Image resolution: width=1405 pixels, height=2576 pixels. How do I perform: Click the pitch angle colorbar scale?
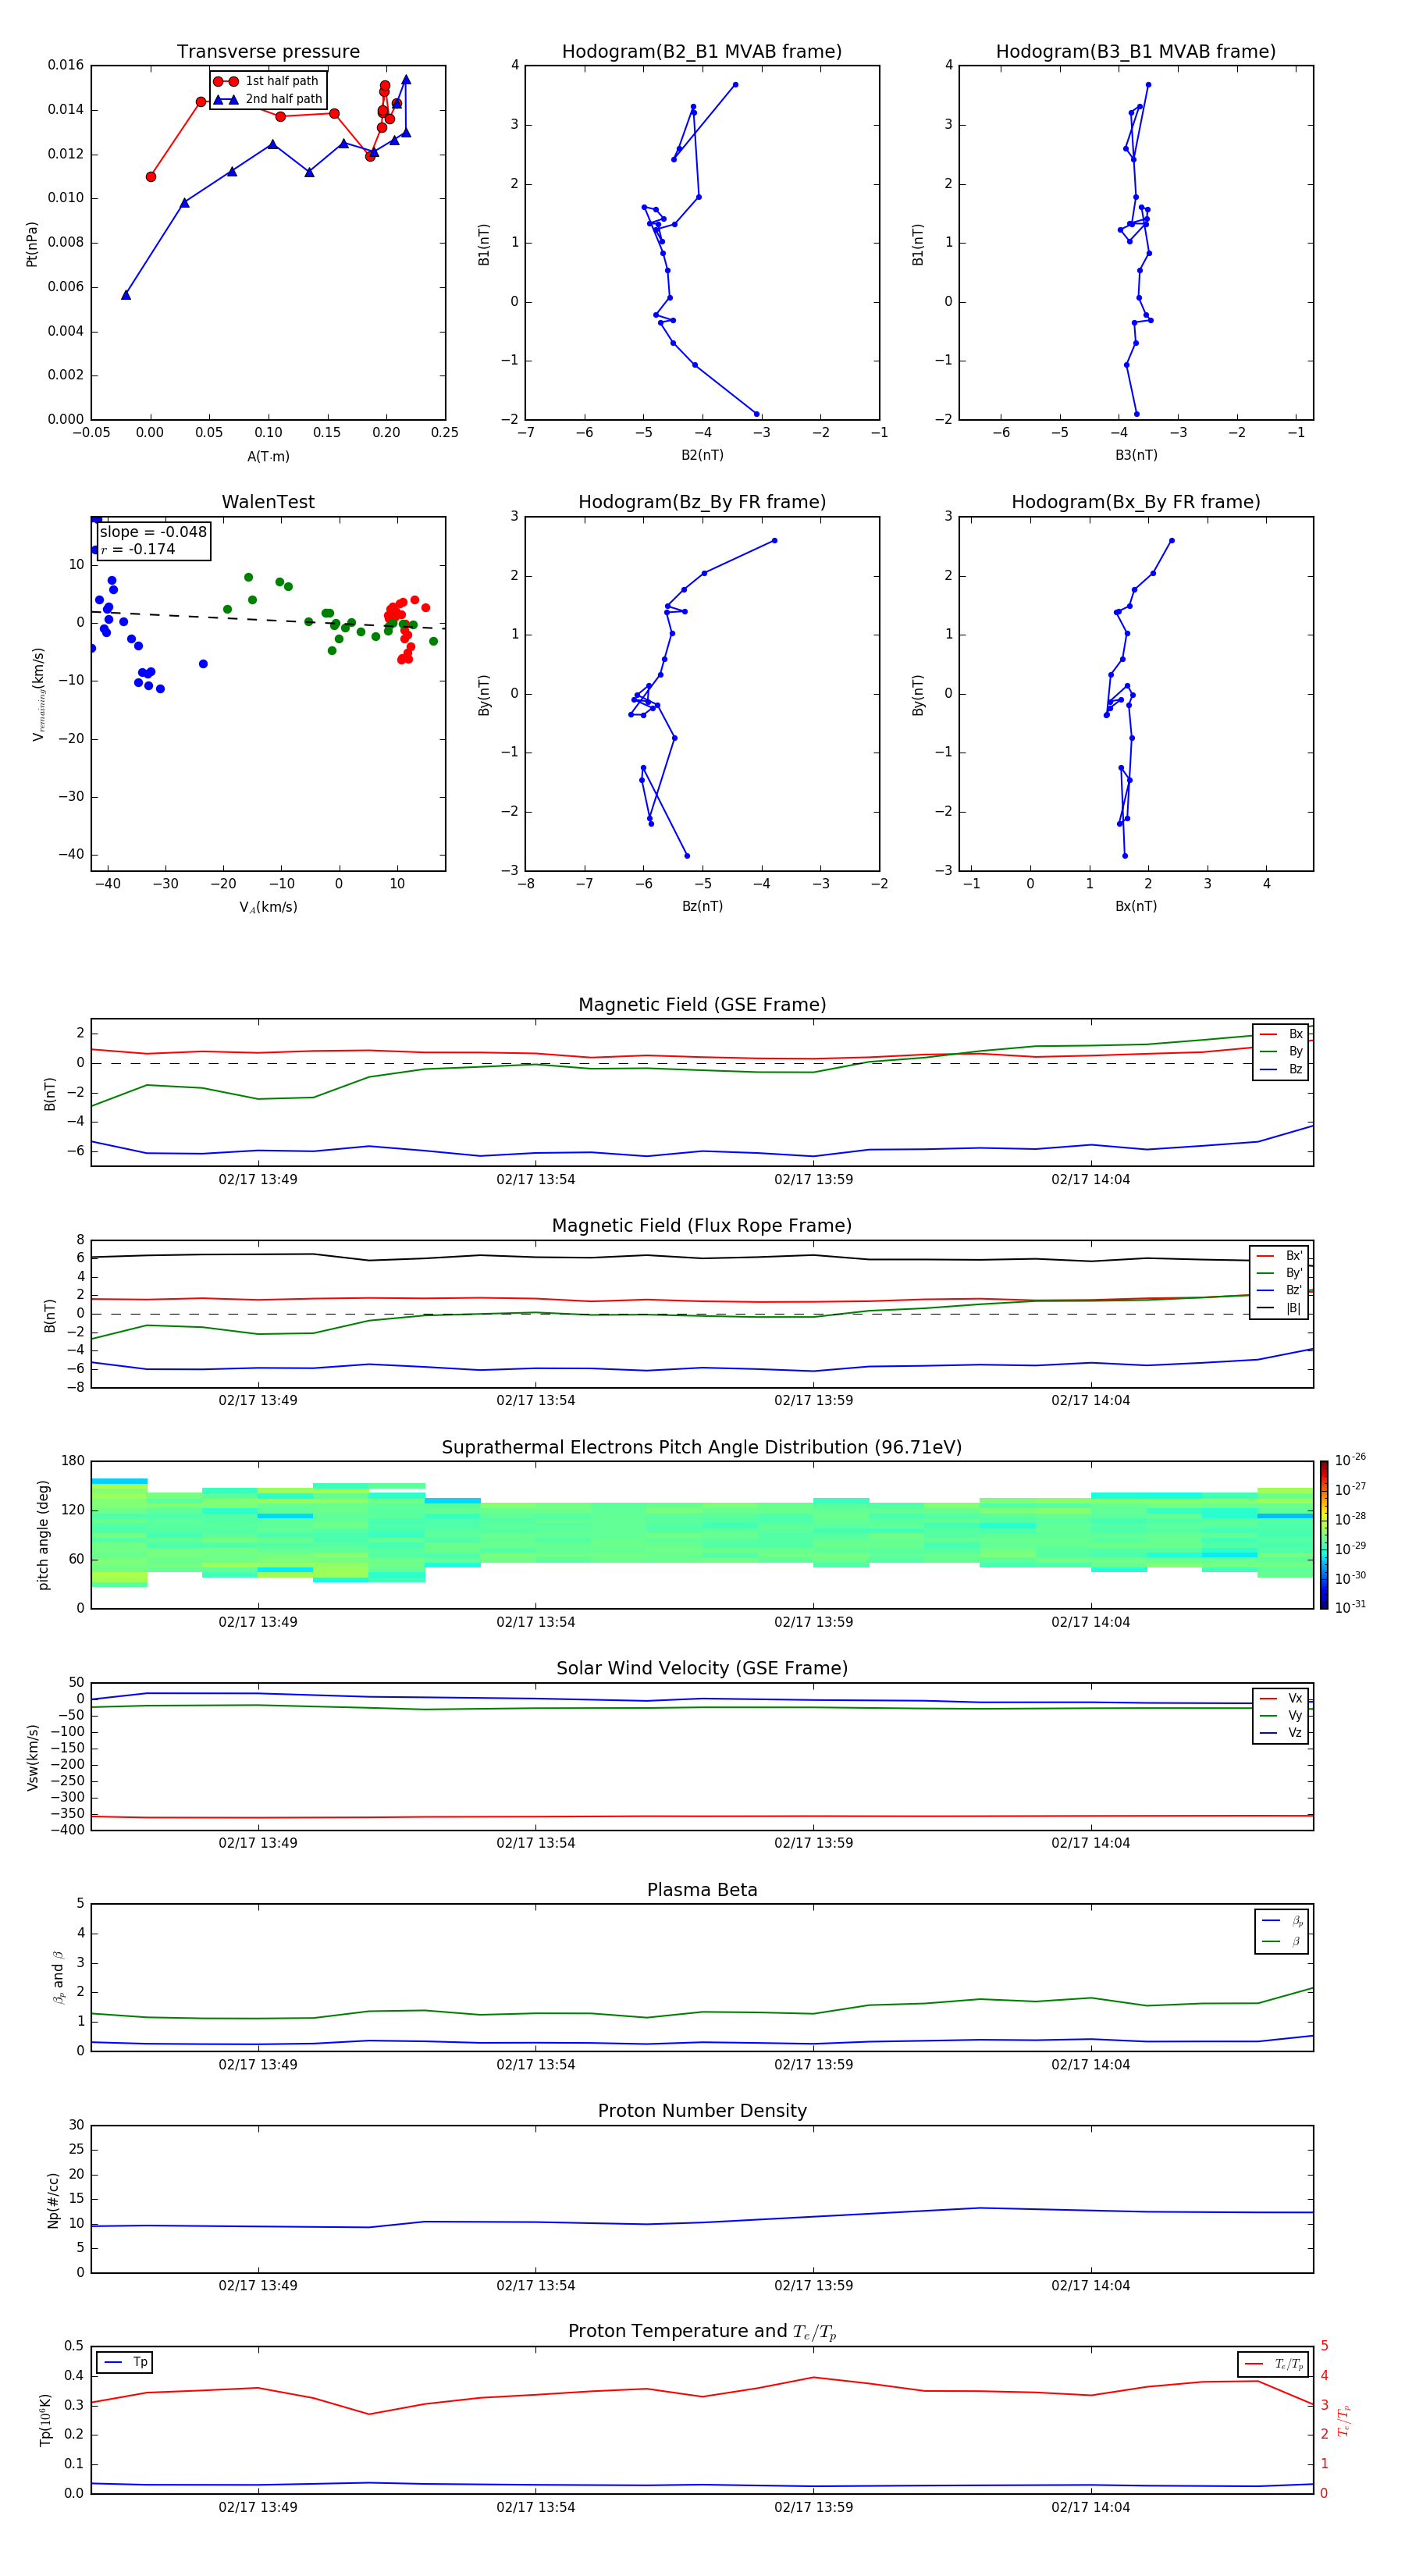coord(1324,1535)
